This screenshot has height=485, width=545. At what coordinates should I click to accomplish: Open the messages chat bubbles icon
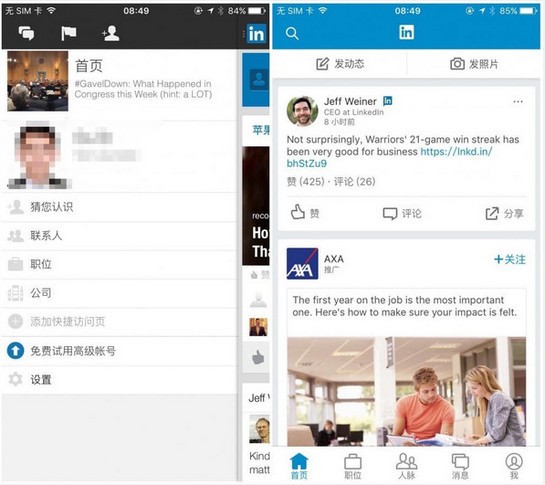tap(26, 33)
